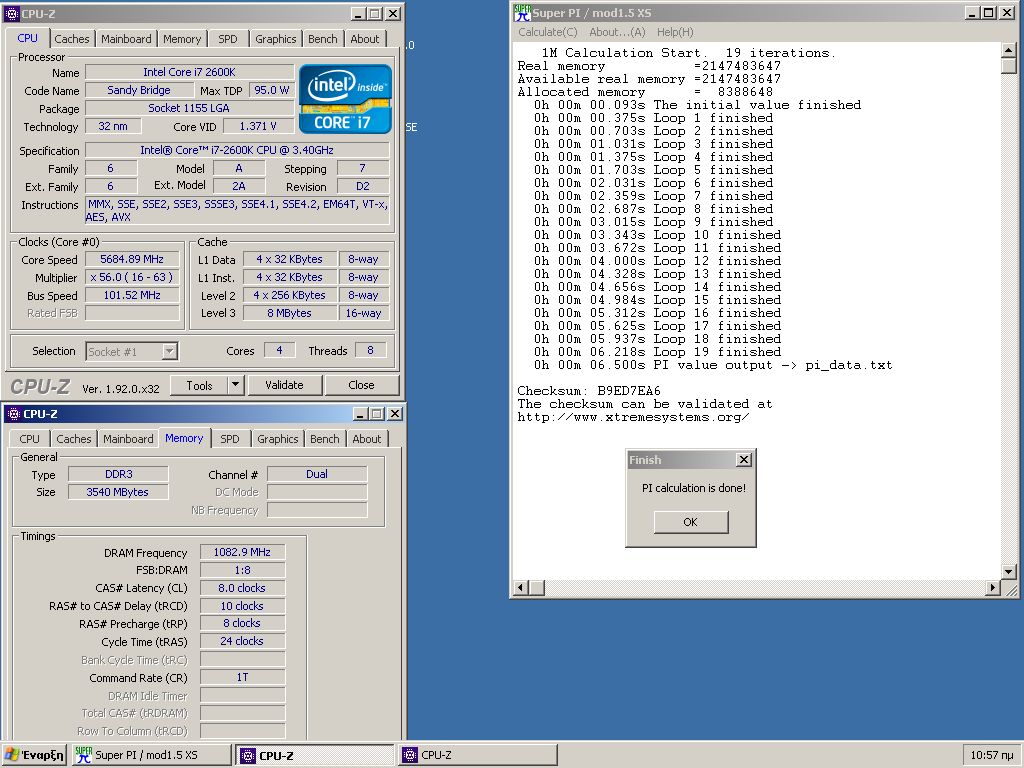
Task: Switch to Super PI / mod1.5 XS taskbar item
Action: point(152,755)
